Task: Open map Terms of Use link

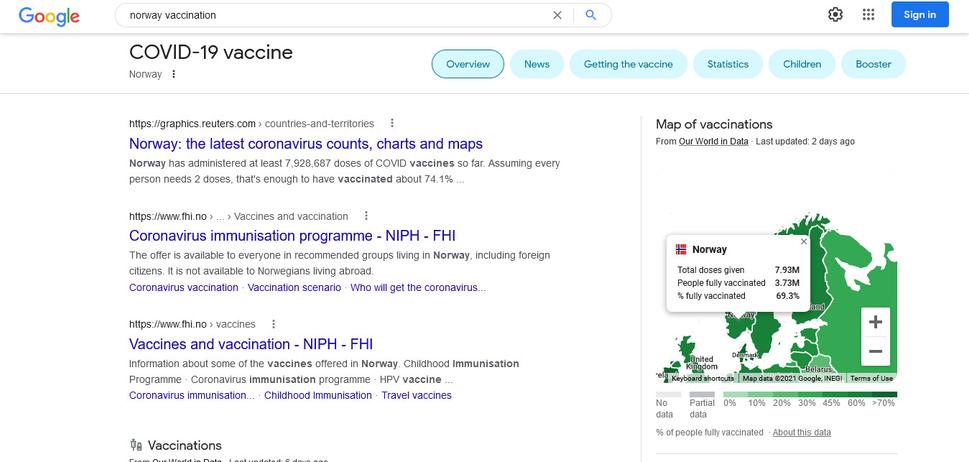Action: click(871, 379)
